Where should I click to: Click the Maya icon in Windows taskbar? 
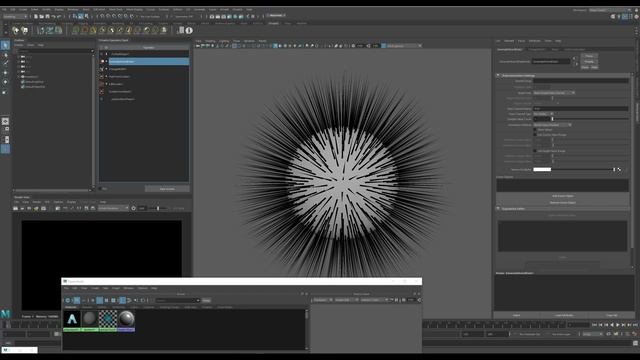click(x=5, y=350)
